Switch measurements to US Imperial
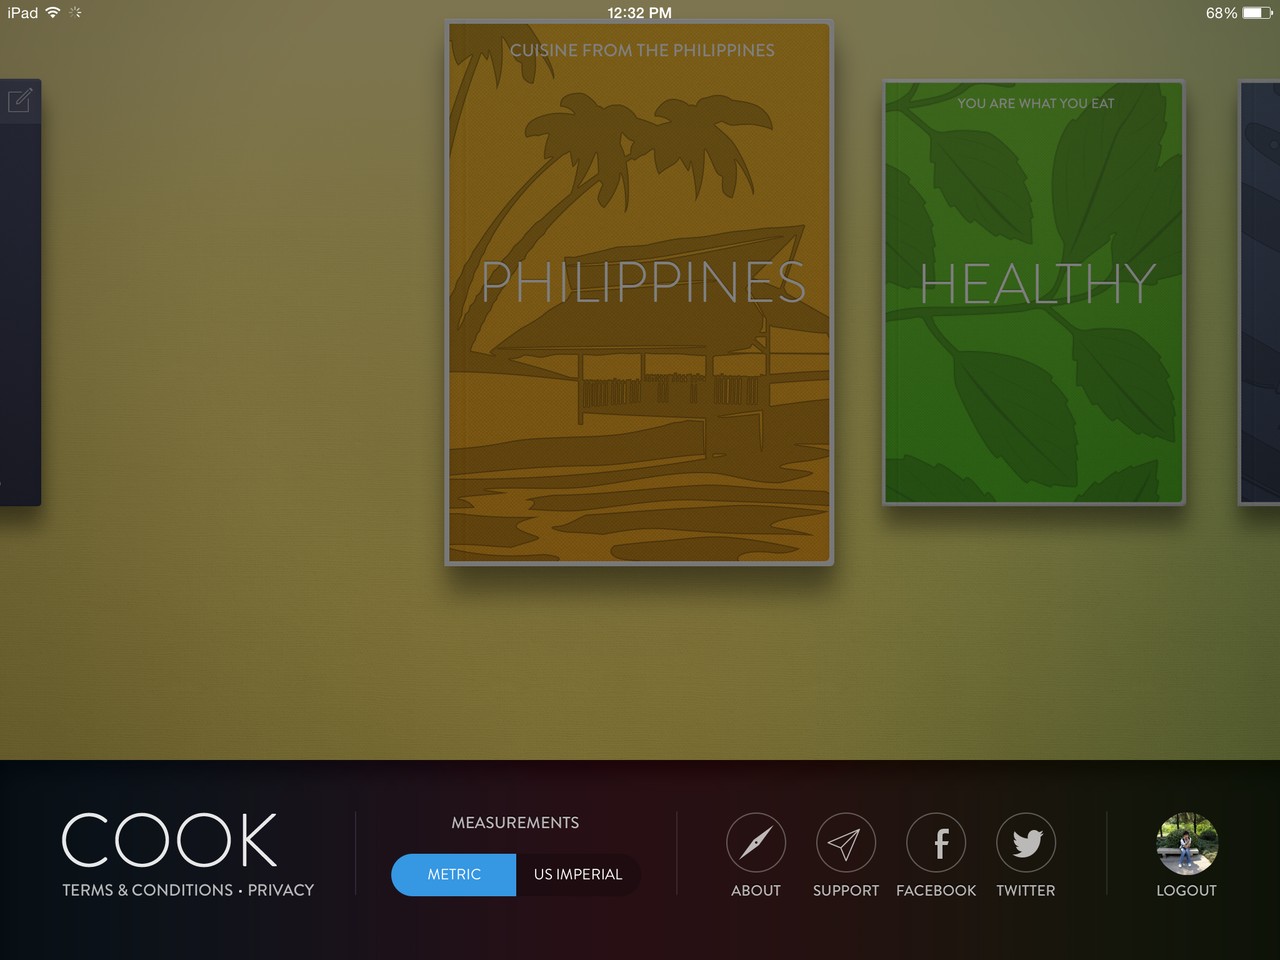1280x960 pixels. pyautogui.click(x=578, y=874)
